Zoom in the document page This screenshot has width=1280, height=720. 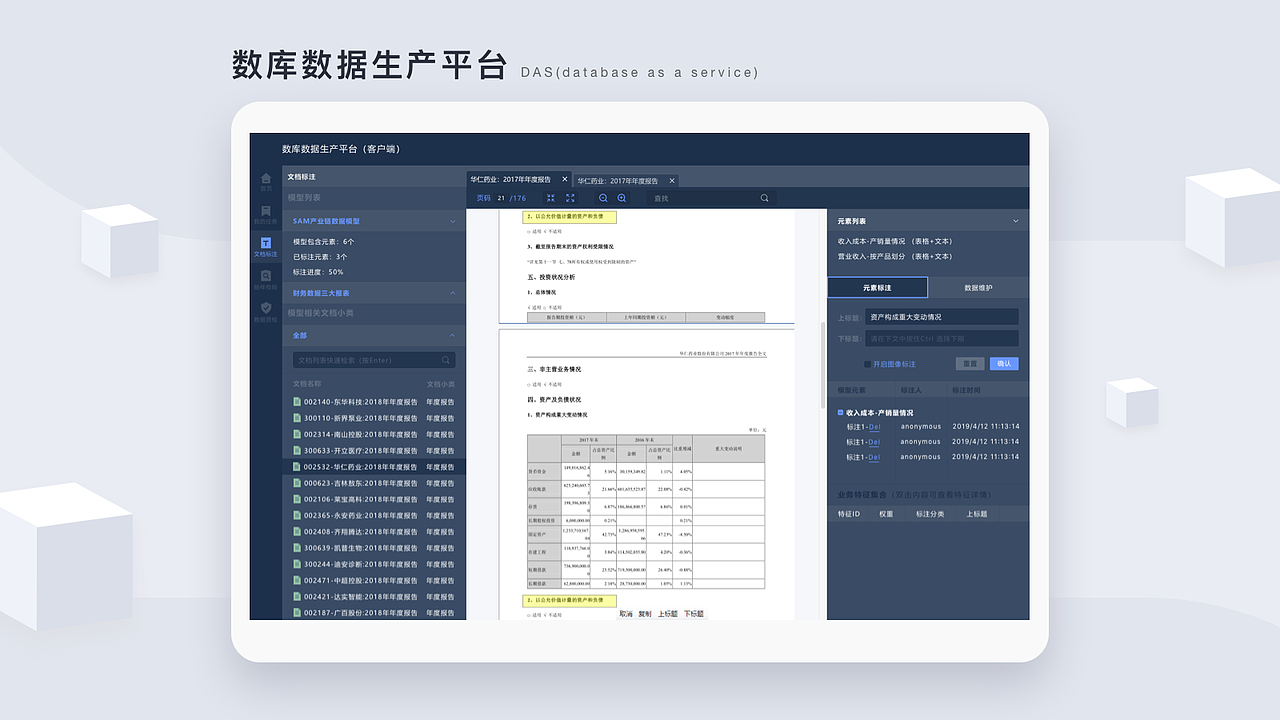tap(622, 198)
